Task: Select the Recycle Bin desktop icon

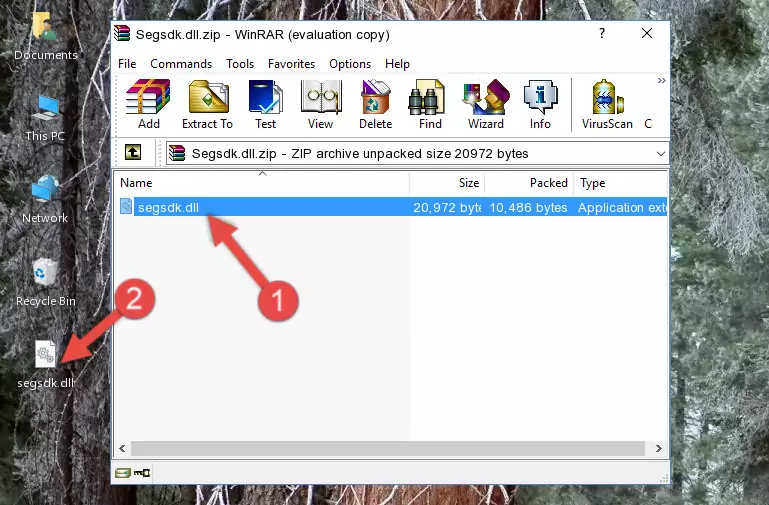Action: 46,282
